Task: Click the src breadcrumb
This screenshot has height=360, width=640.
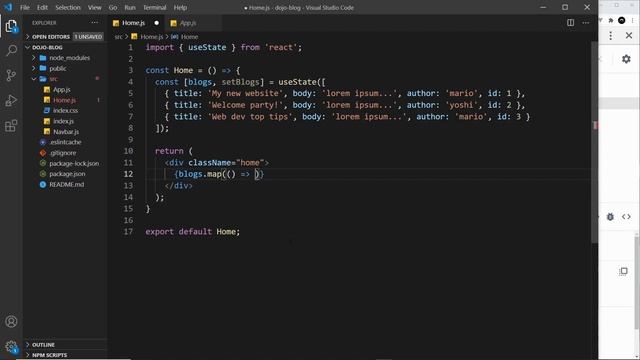Action: coord(118,37)
